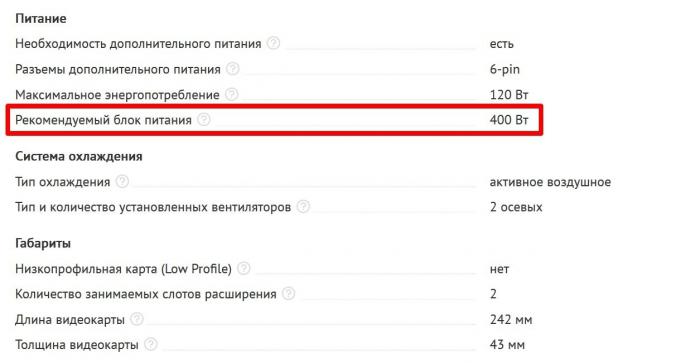Click the Система охлаждения section heading

(79, 157)
